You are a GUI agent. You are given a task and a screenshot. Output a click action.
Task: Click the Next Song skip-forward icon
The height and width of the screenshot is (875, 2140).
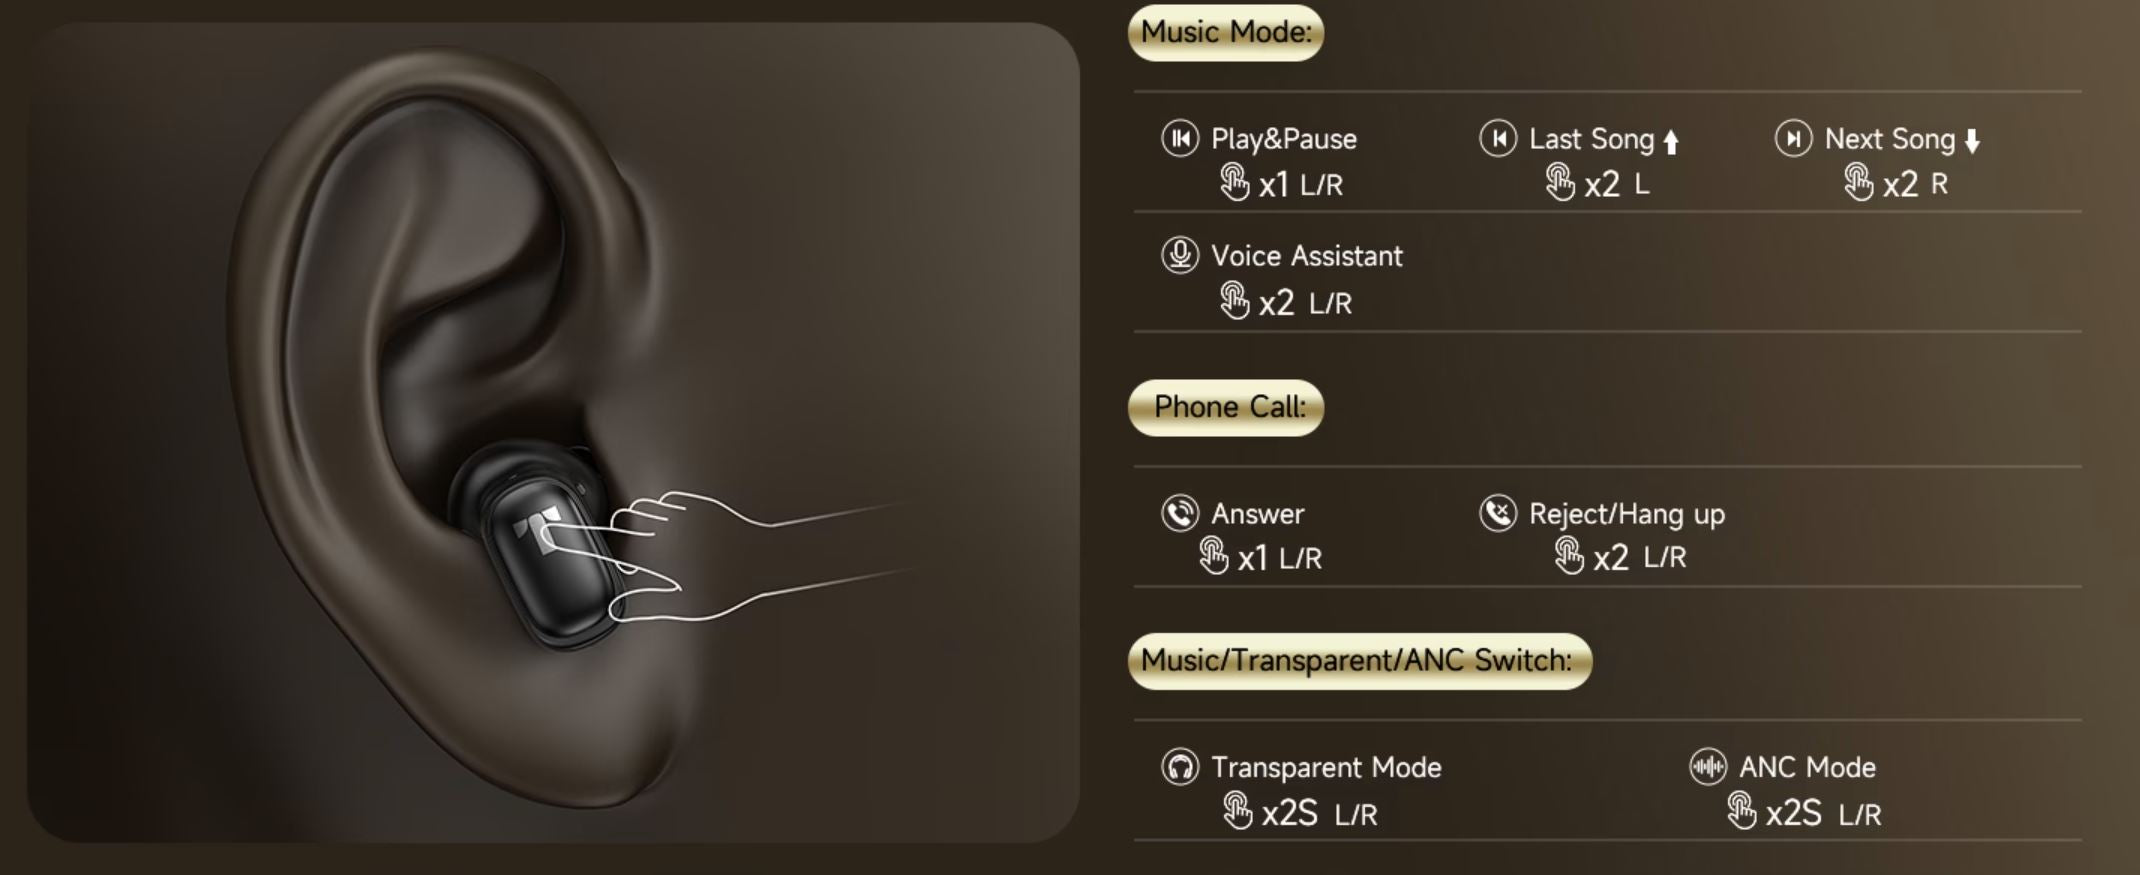[x=1793, y=138]
